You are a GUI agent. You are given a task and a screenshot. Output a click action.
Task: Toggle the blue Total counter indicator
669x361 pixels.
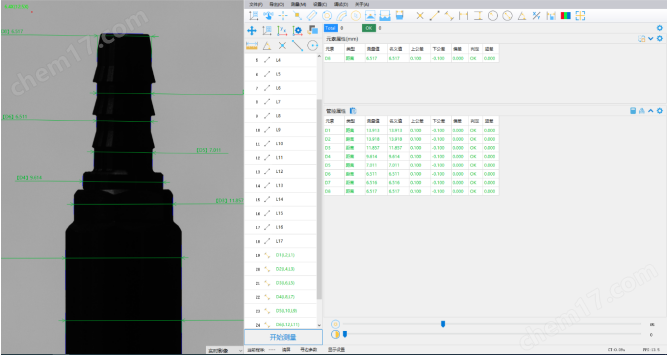(x=331, y=28)
